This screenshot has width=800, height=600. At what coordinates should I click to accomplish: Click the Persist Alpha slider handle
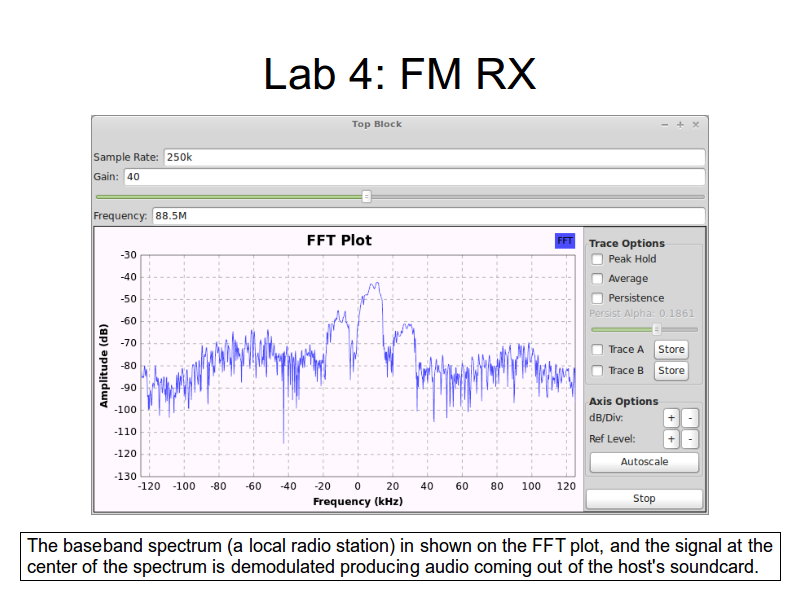[x=656, y=329]
